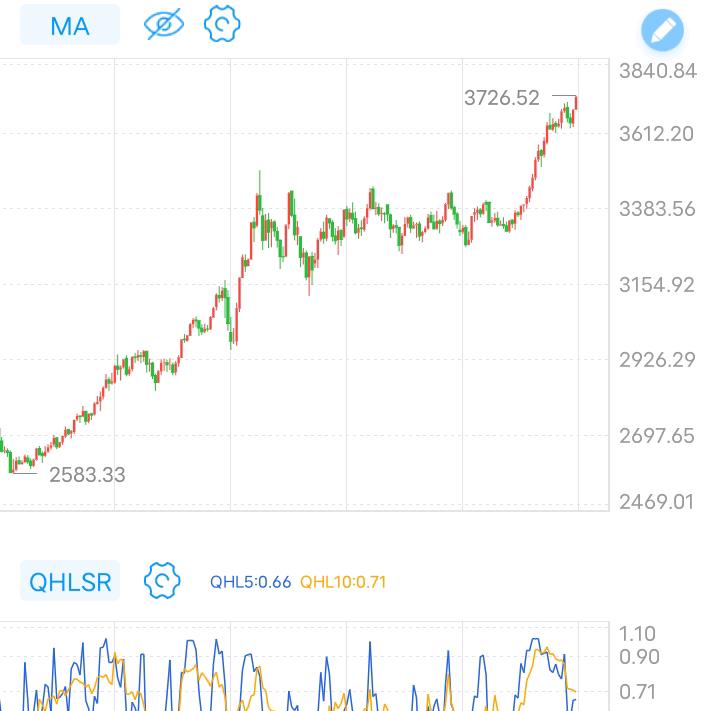This screenshot has width=711, height=711.
Task: Open MA indicator settings gear
Action: [222, 25]
